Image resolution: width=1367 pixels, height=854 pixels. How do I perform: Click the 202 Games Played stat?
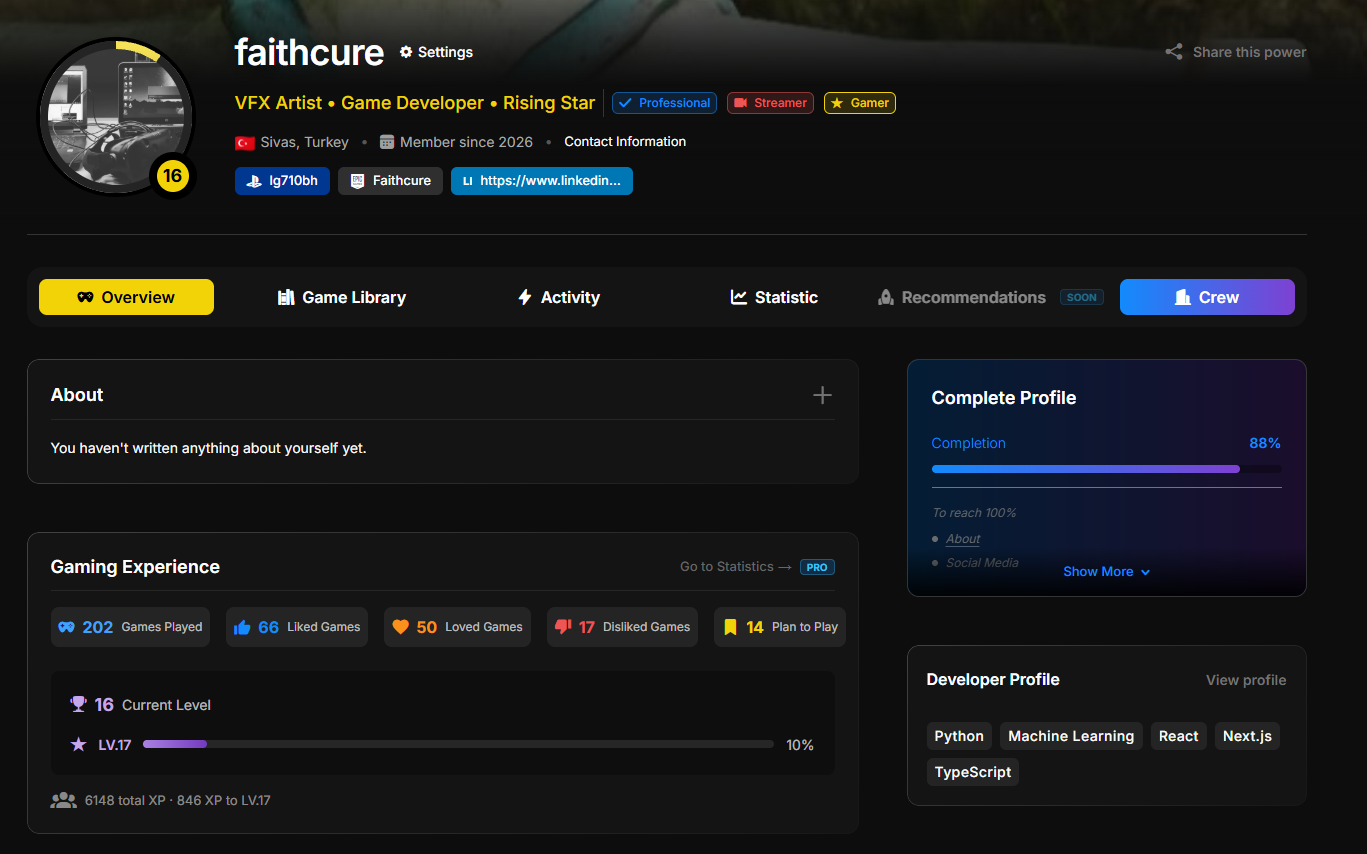click(x=130, y=627)
